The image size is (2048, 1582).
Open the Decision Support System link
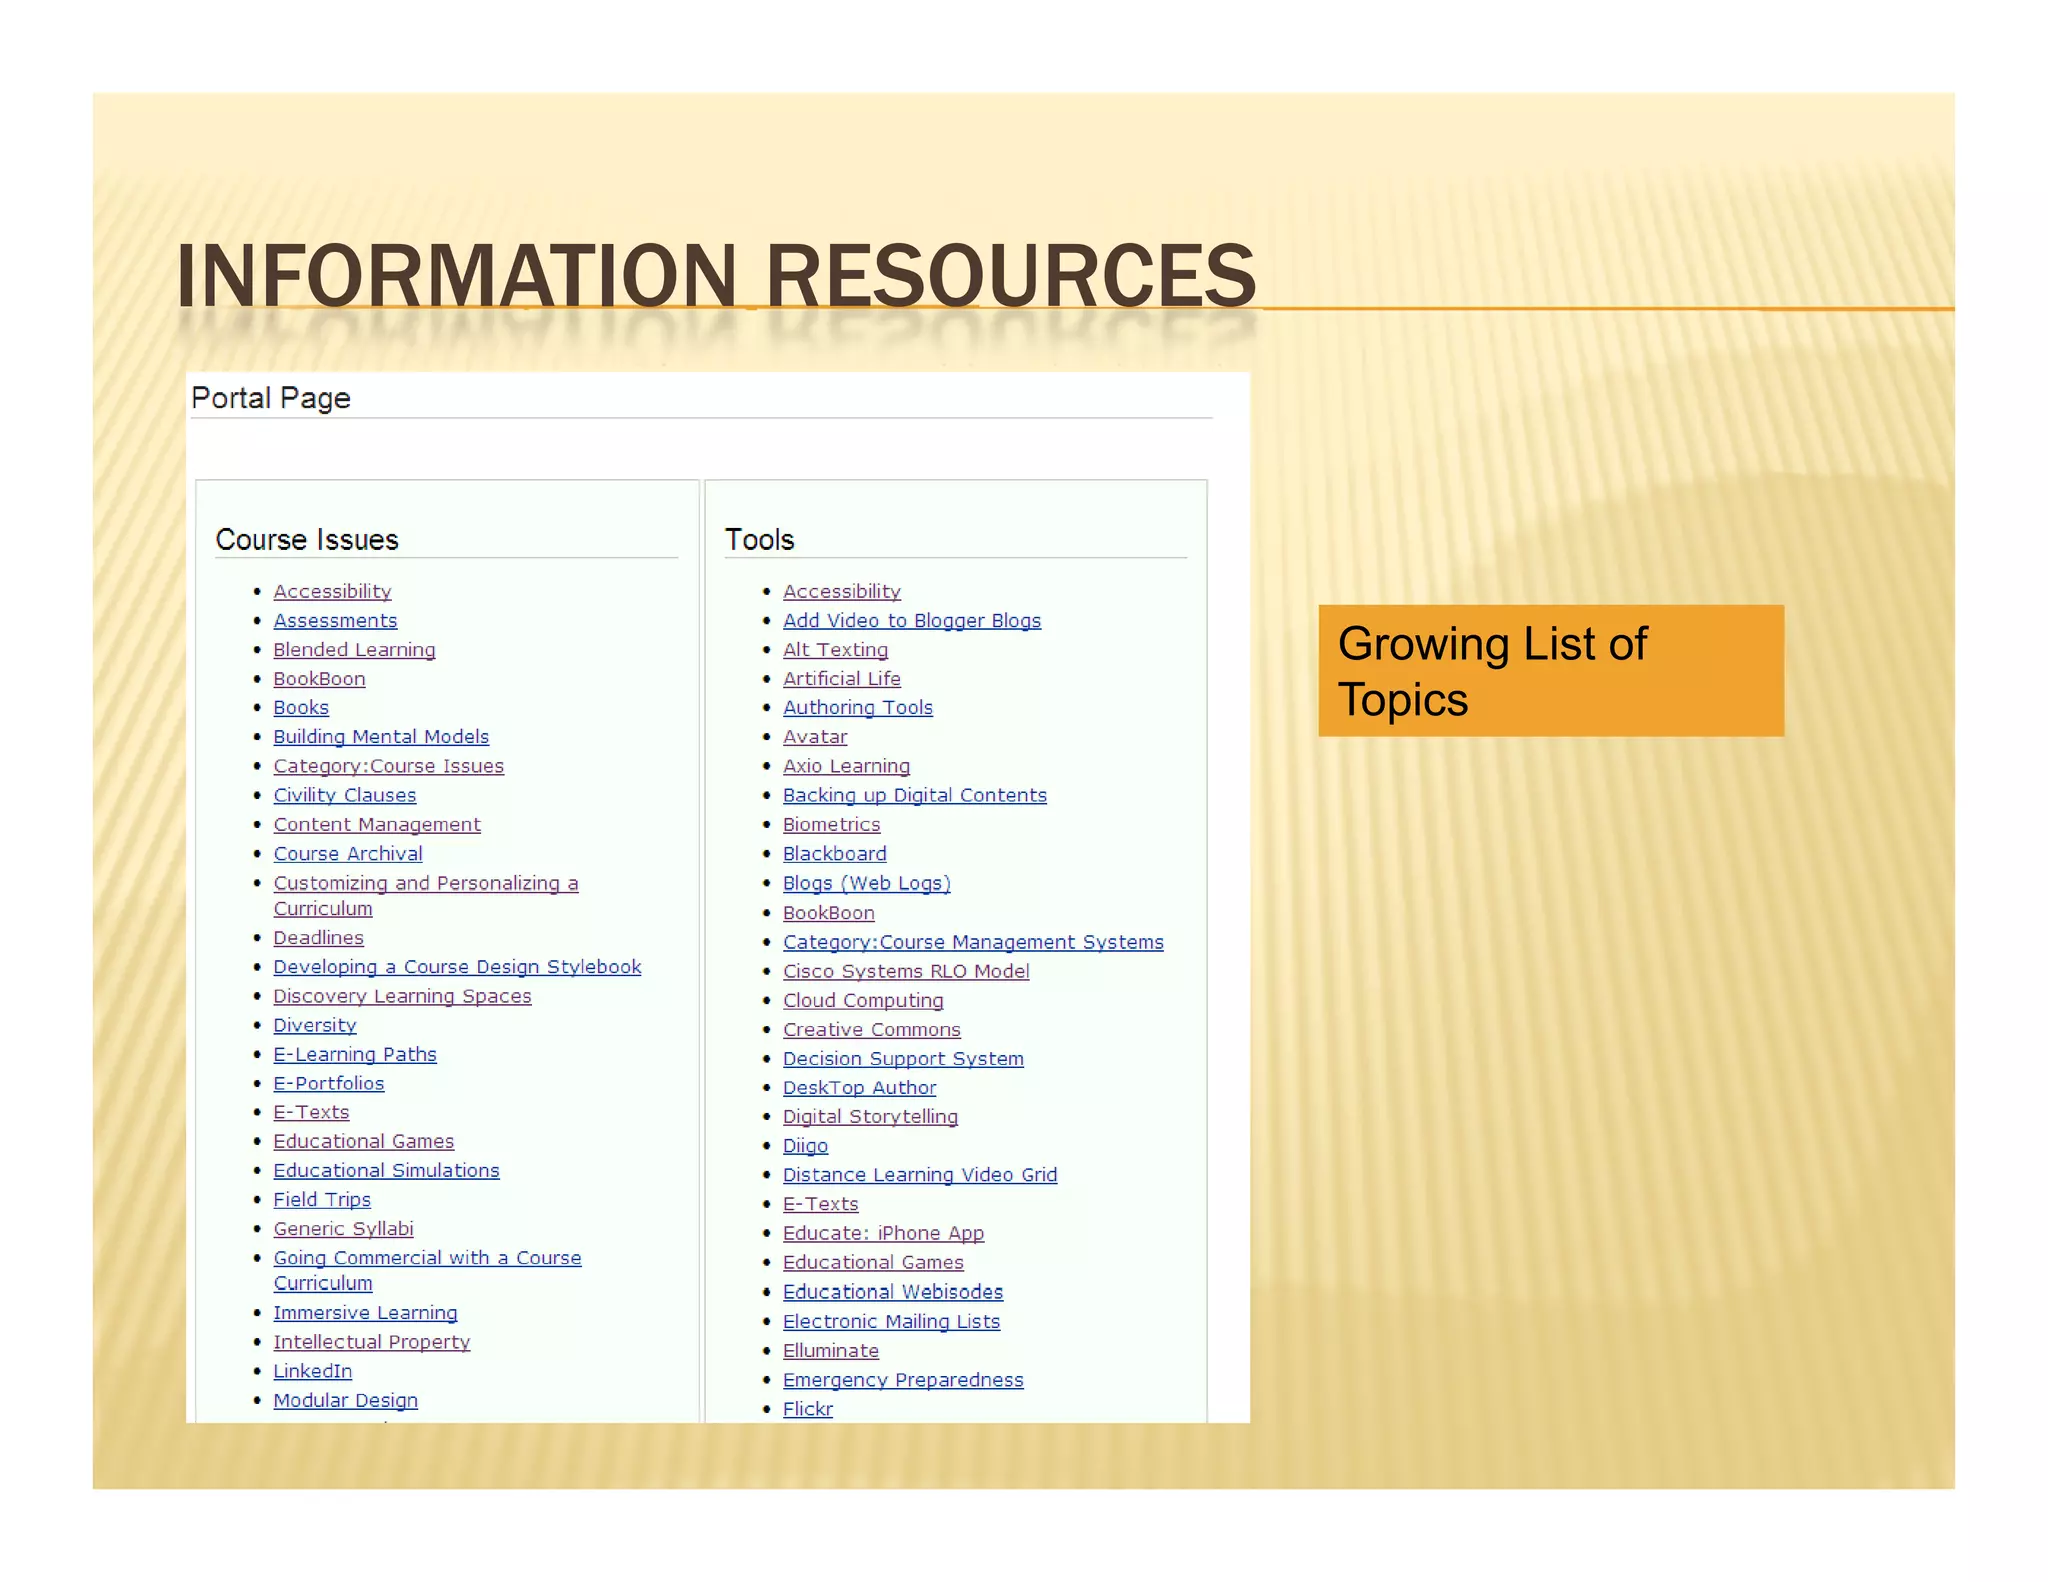pos(903,1058)
